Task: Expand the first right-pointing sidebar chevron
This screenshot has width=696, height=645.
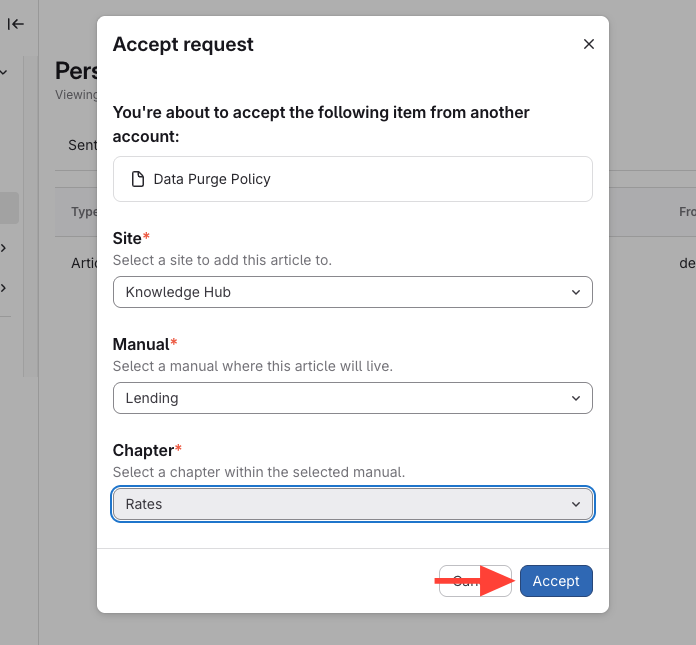Action: (4, 247)
